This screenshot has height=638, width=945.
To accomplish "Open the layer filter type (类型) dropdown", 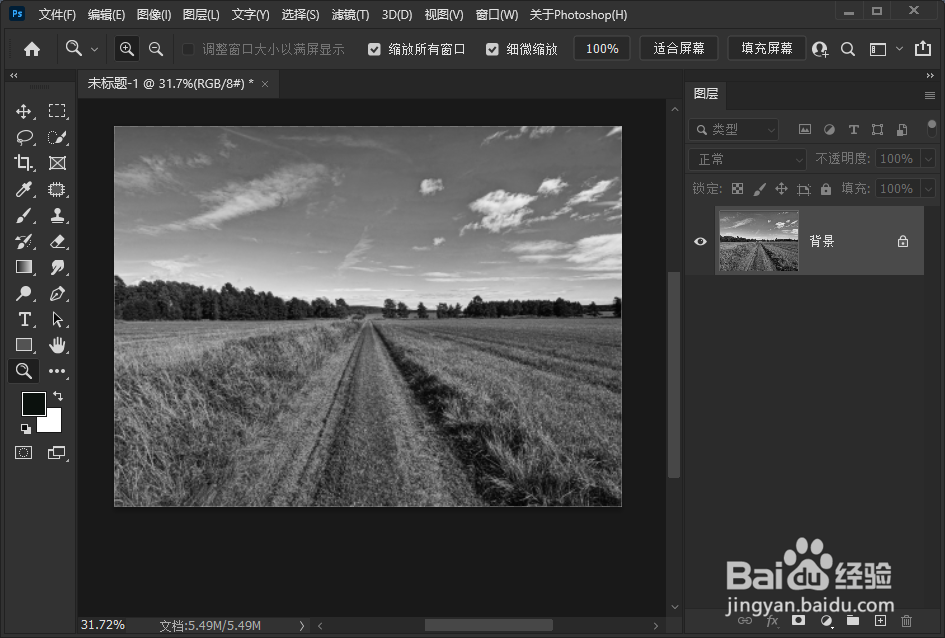I will pos(733,130).
